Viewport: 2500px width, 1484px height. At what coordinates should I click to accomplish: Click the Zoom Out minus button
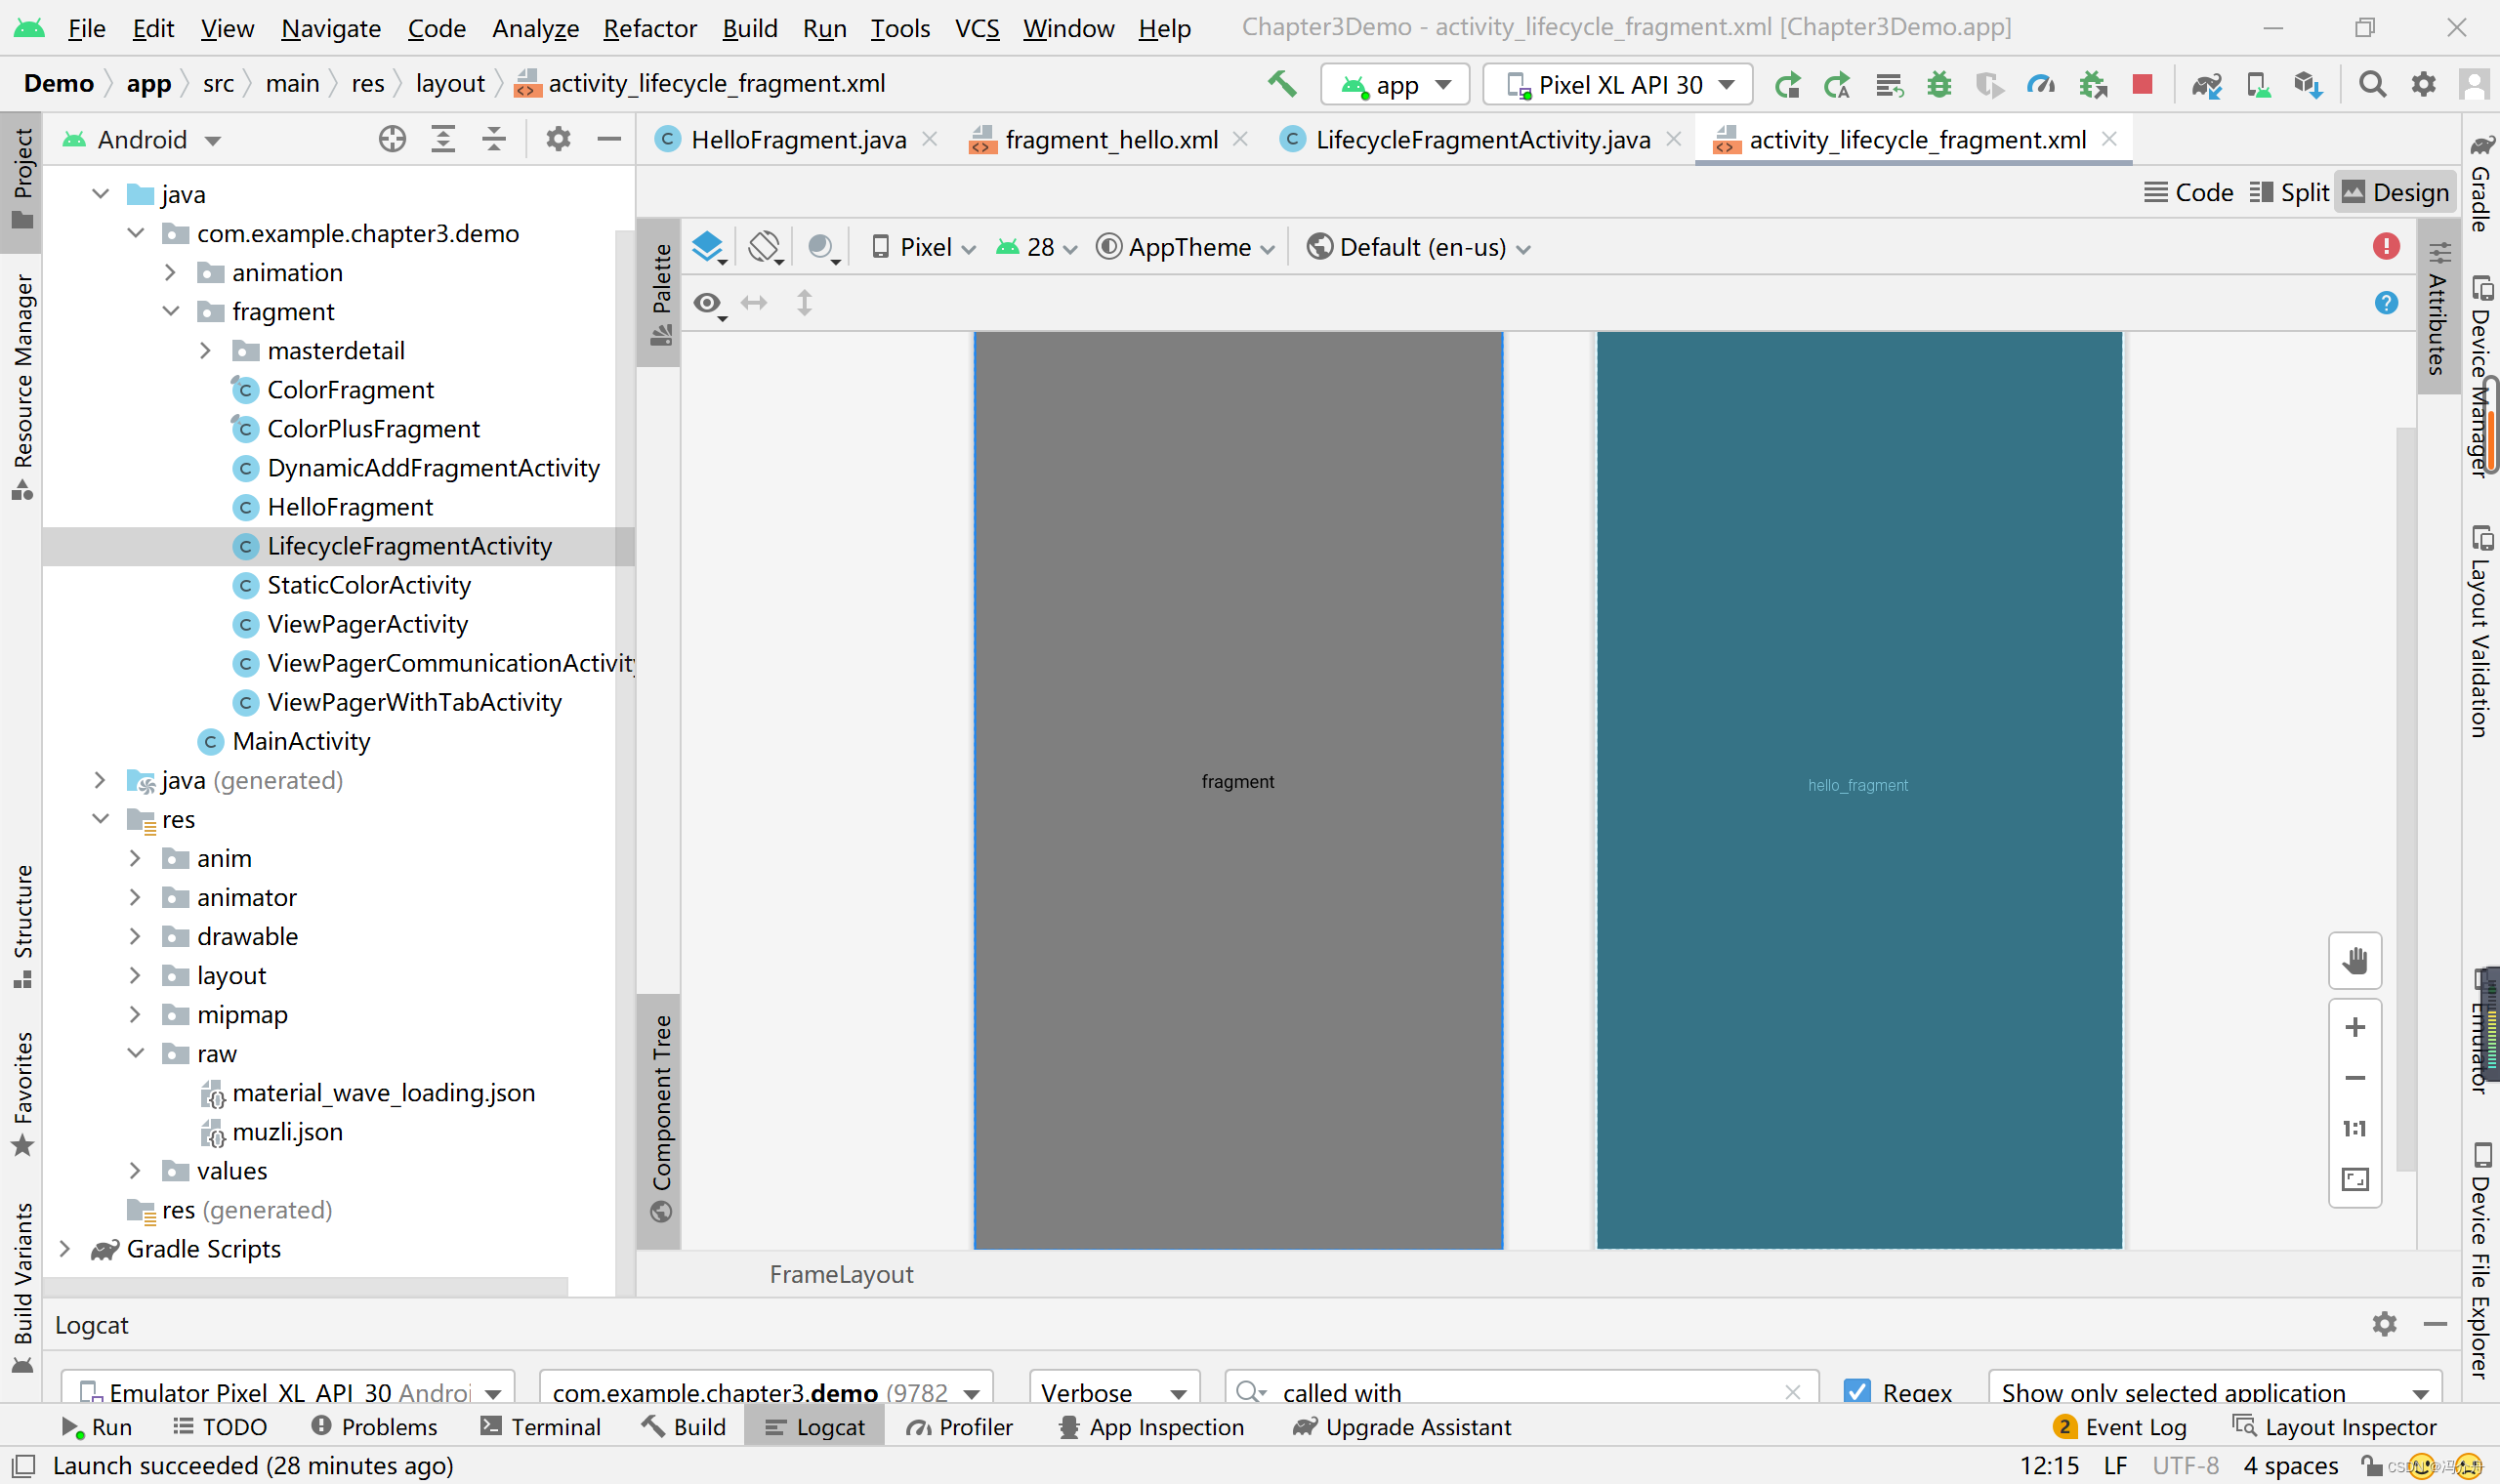click(2355, 1078)
